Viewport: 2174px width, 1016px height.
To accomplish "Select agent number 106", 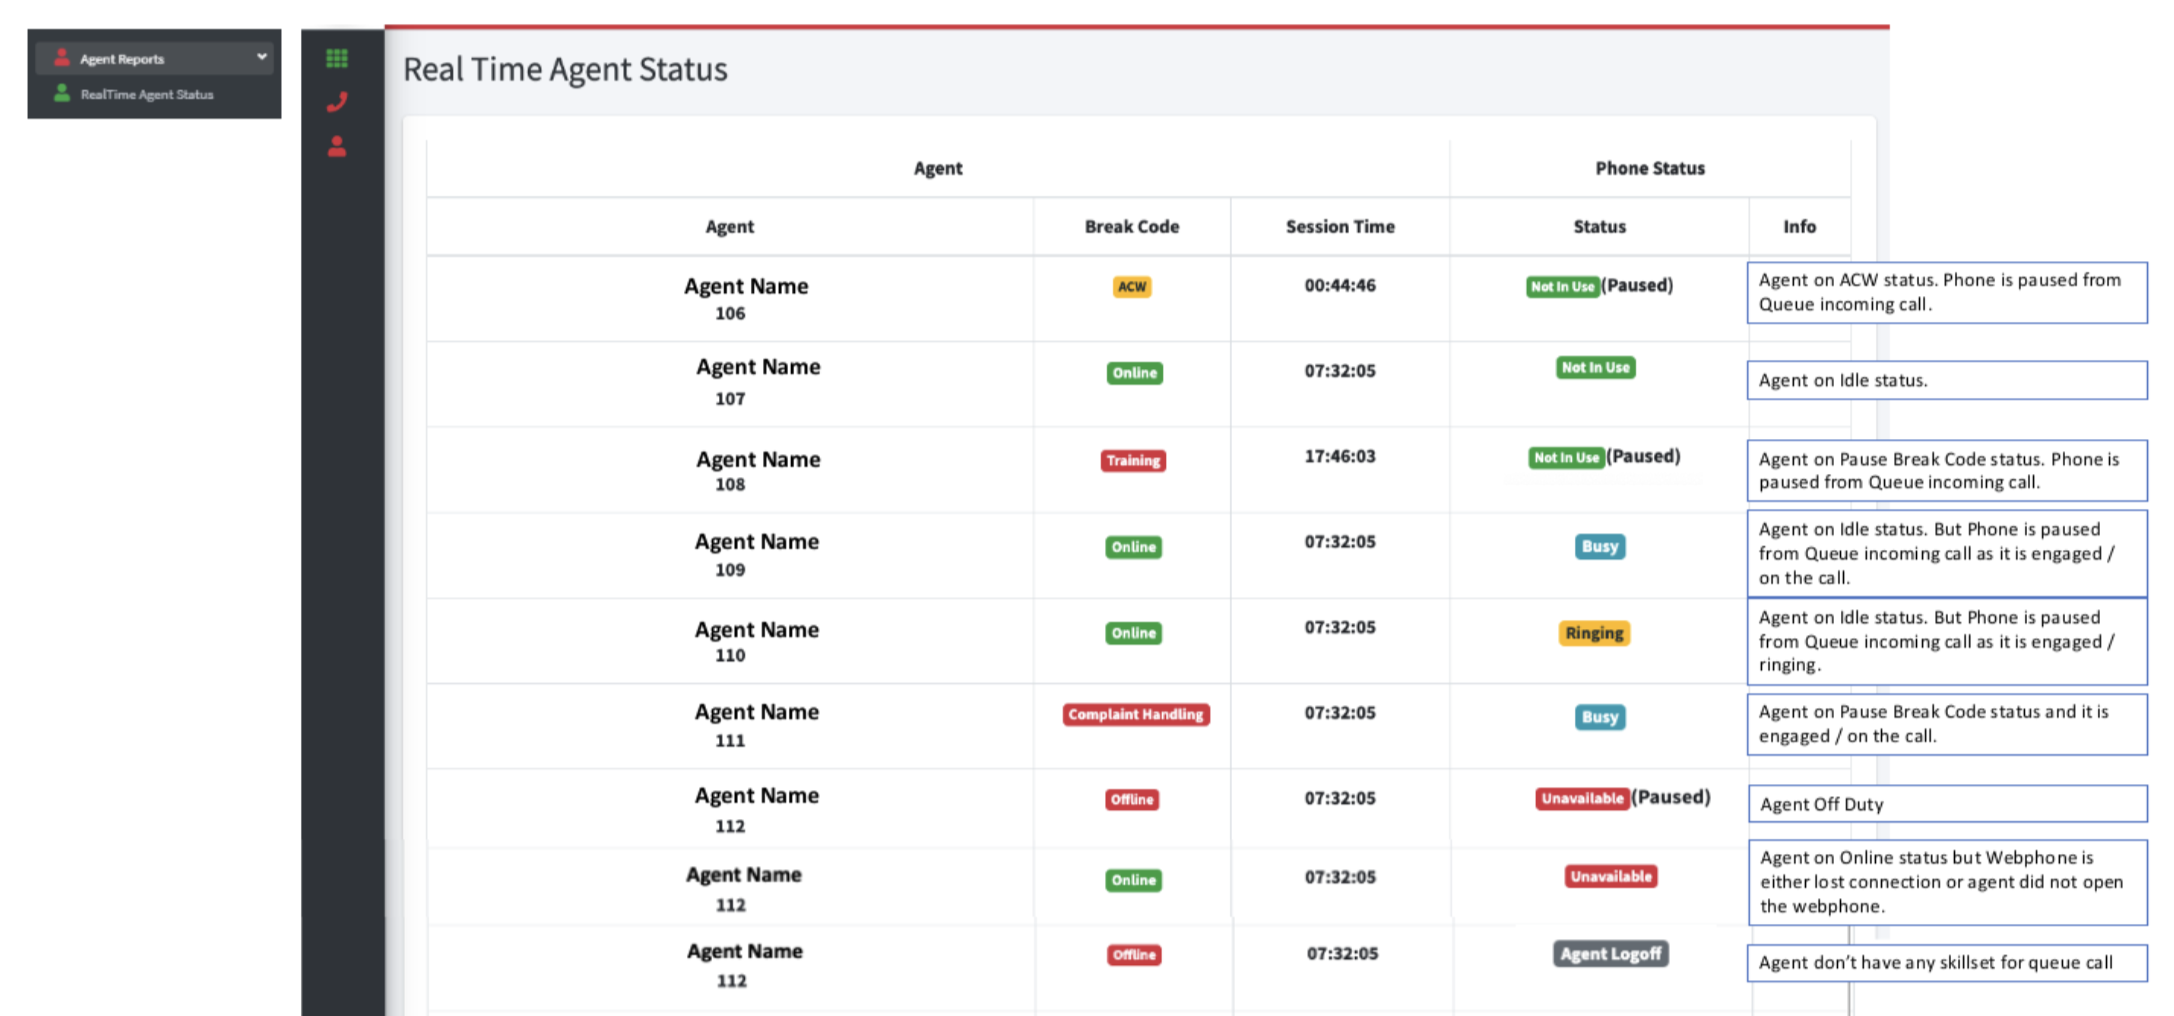I will click(x=730, y=314).
